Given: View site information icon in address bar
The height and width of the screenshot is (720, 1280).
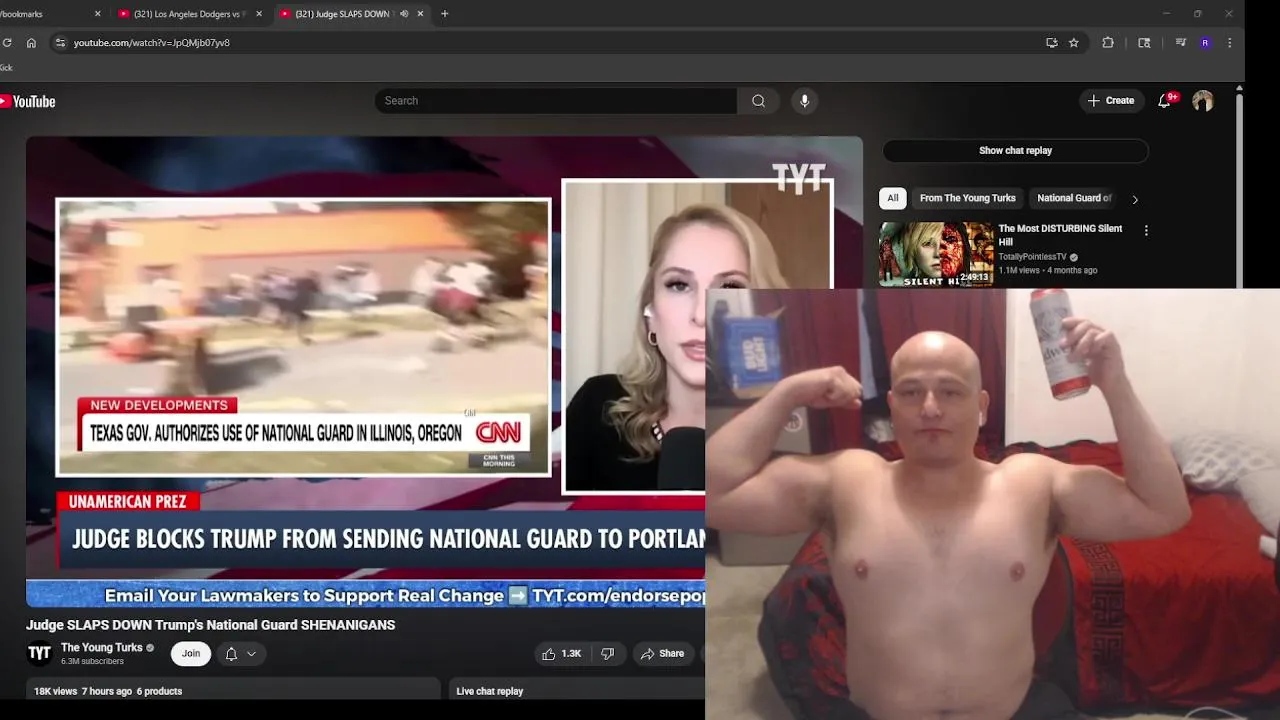Looking at the screenshot, I should [60, 43].
